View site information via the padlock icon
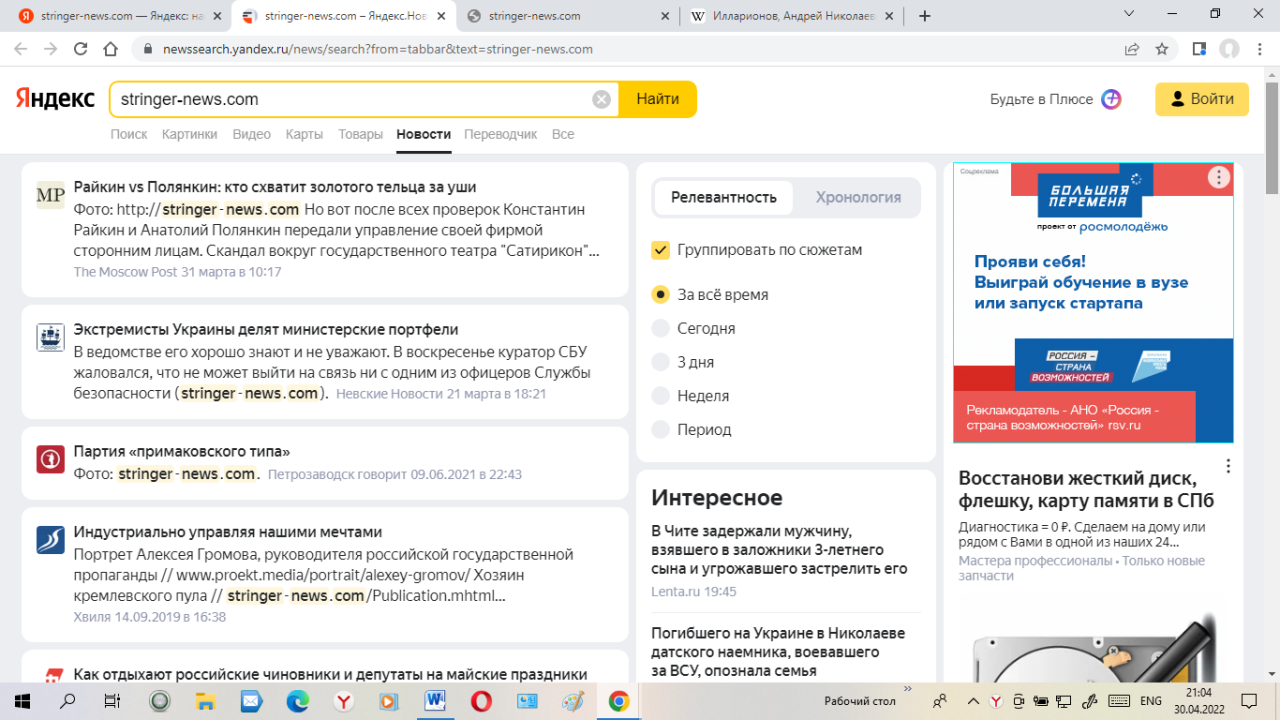Screen dimensions: 1280x720 tap(147, 49)
